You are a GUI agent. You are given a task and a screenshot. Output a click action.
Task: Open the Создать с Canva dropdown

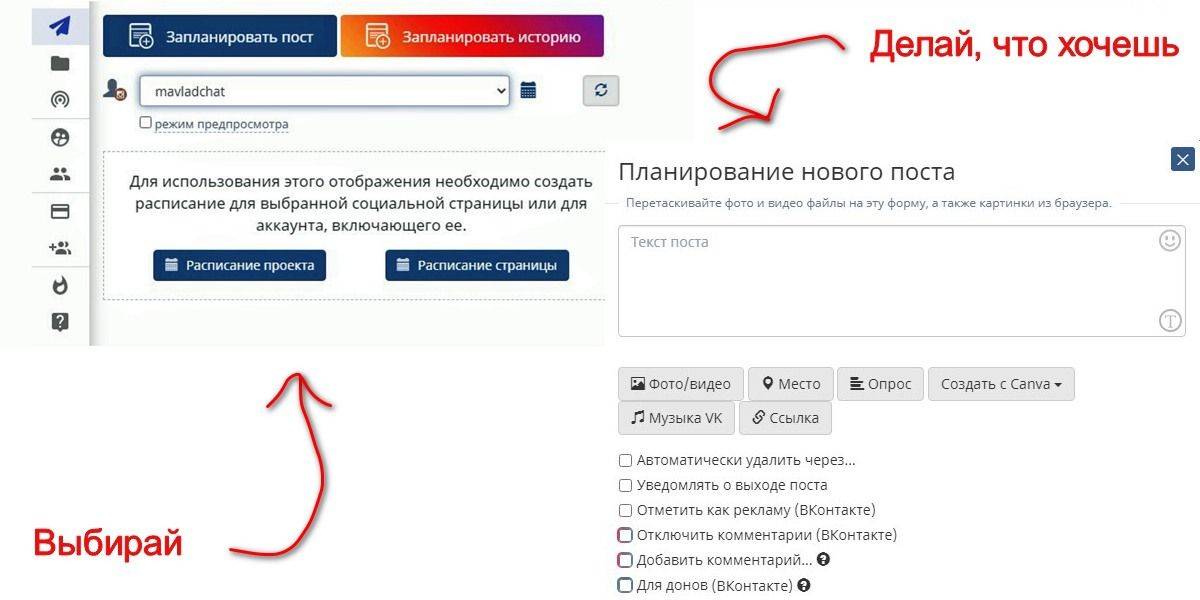[1001, 384]
